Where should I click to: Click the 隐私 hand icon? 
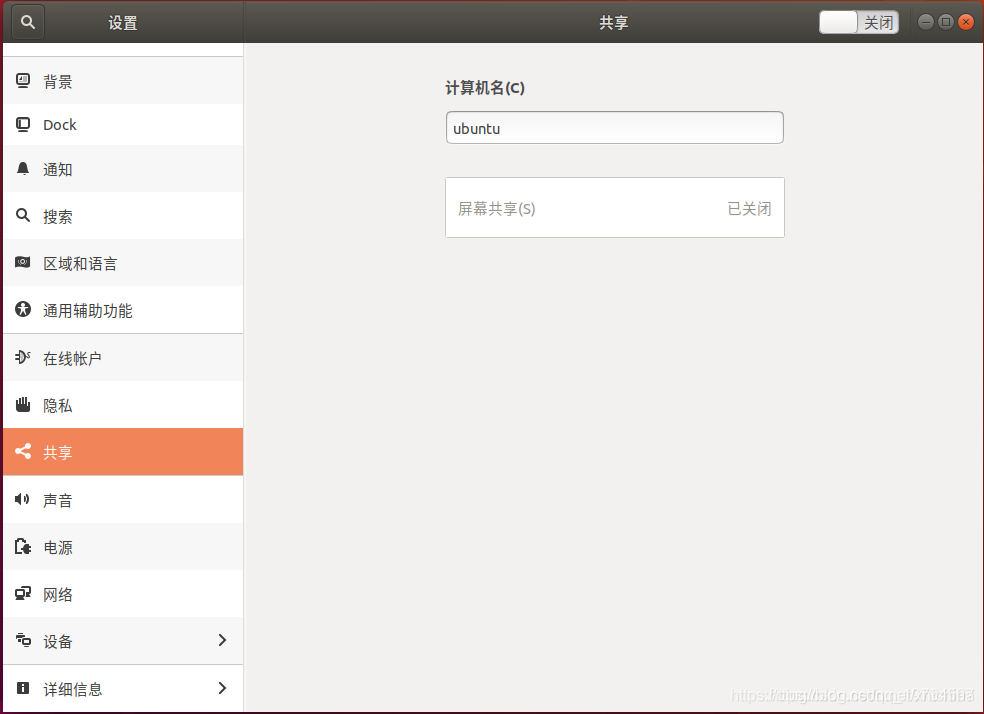tap(23, 405)
